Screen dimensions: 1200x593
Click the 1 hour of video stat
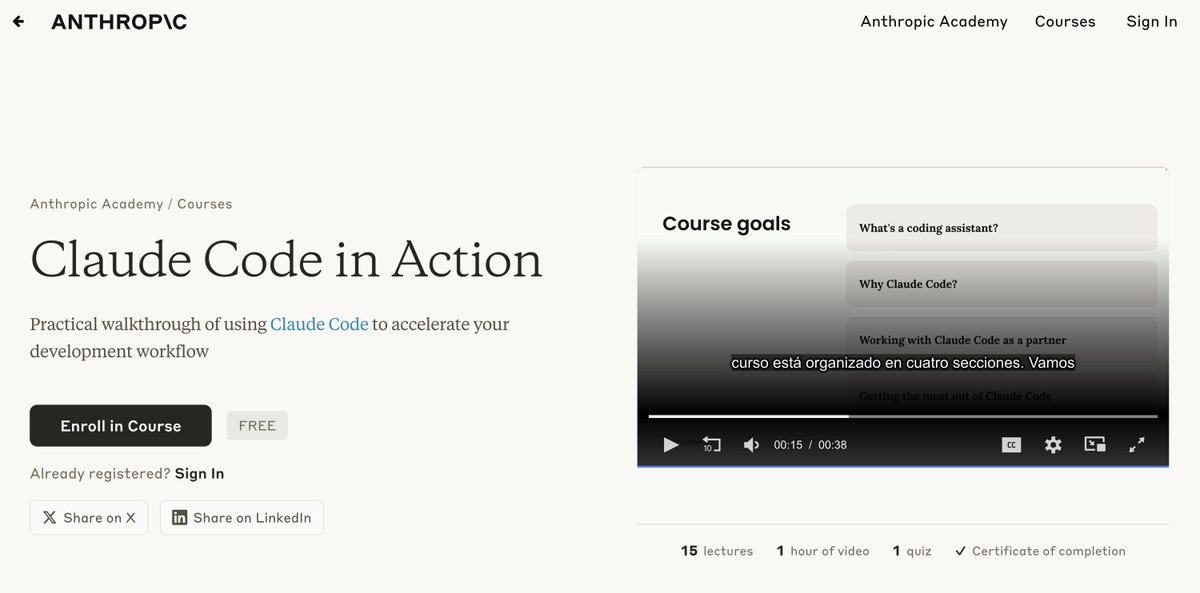[823, 551]
